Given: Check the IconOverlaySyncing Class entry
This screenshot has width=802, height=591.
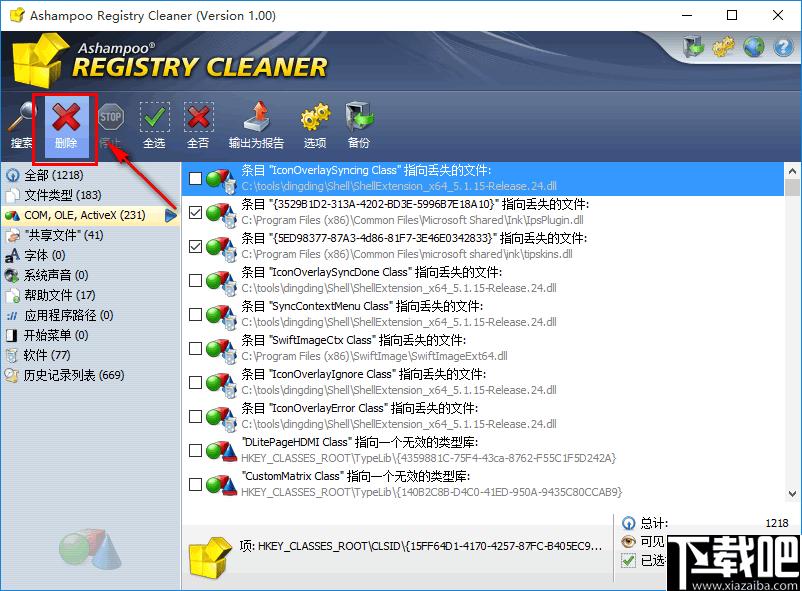Looking at the screenshot, I should (x=195, y=178).
